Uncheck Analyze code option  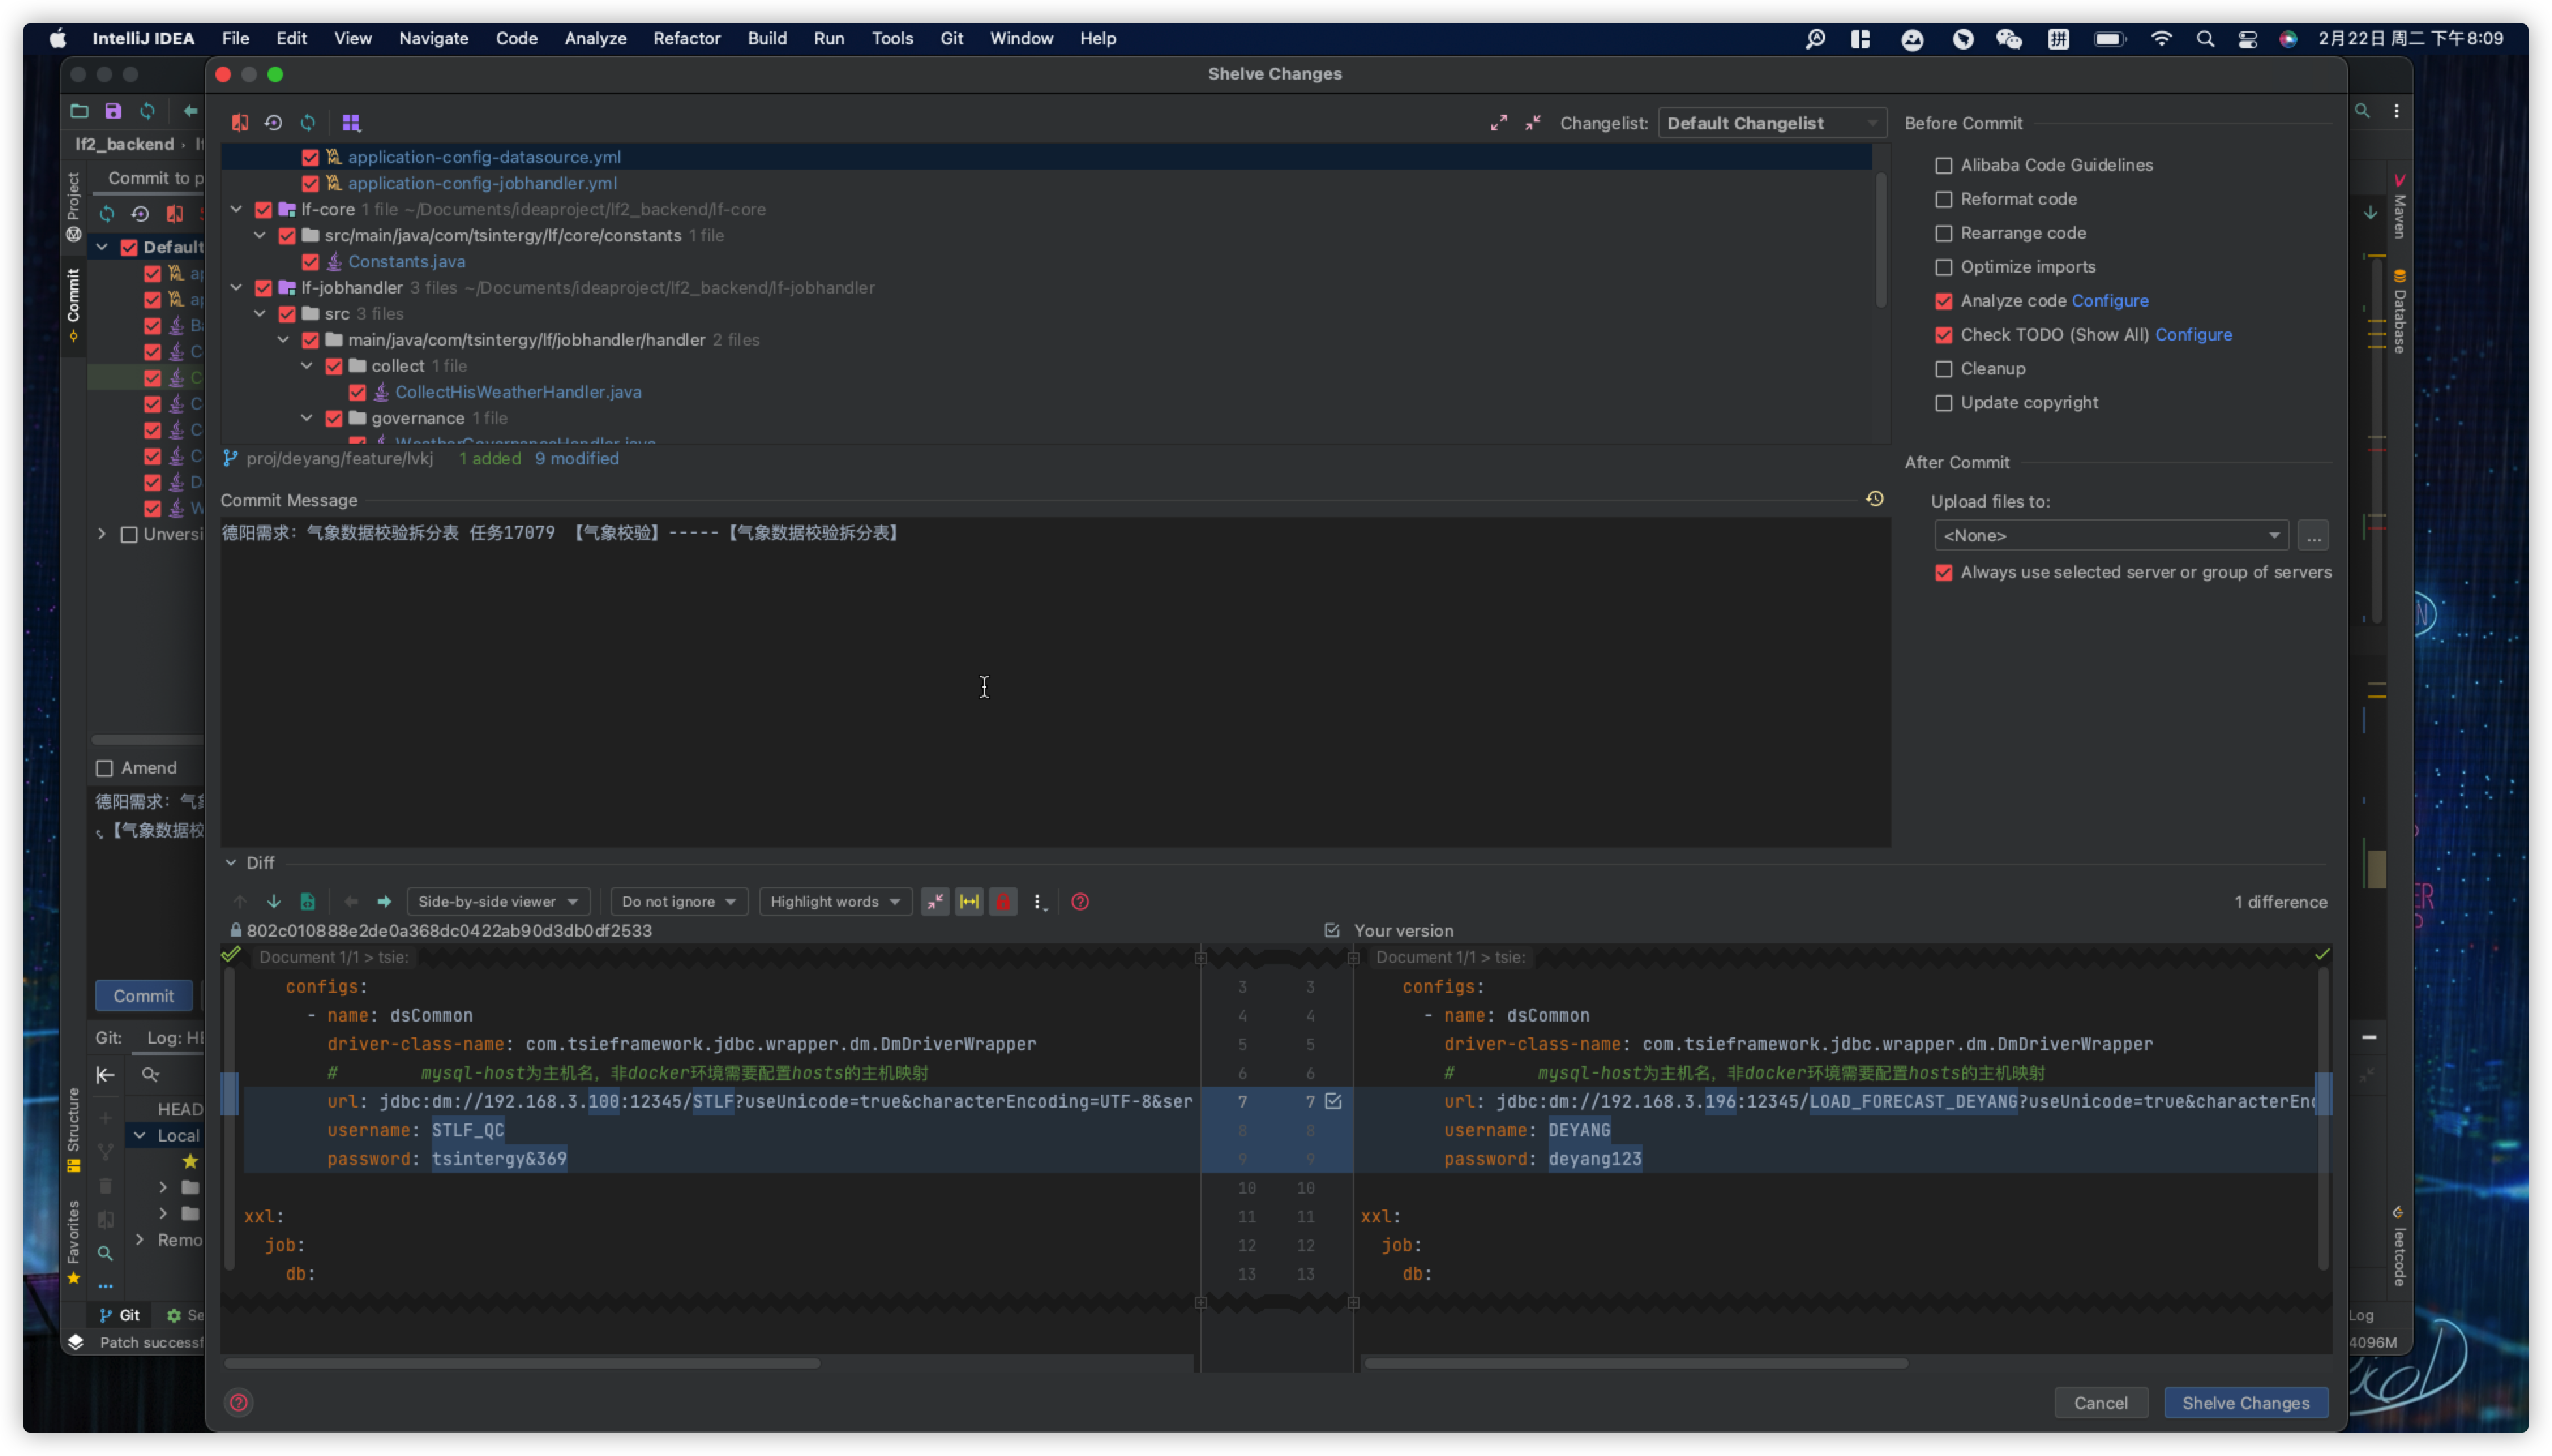point(1943,301)
